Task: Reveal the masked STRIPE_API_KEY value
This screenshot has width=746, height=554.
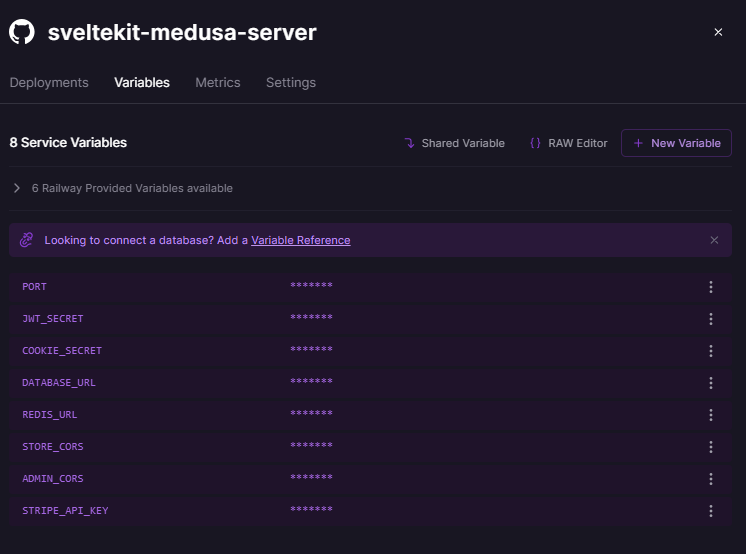Action: pos(311,509)
